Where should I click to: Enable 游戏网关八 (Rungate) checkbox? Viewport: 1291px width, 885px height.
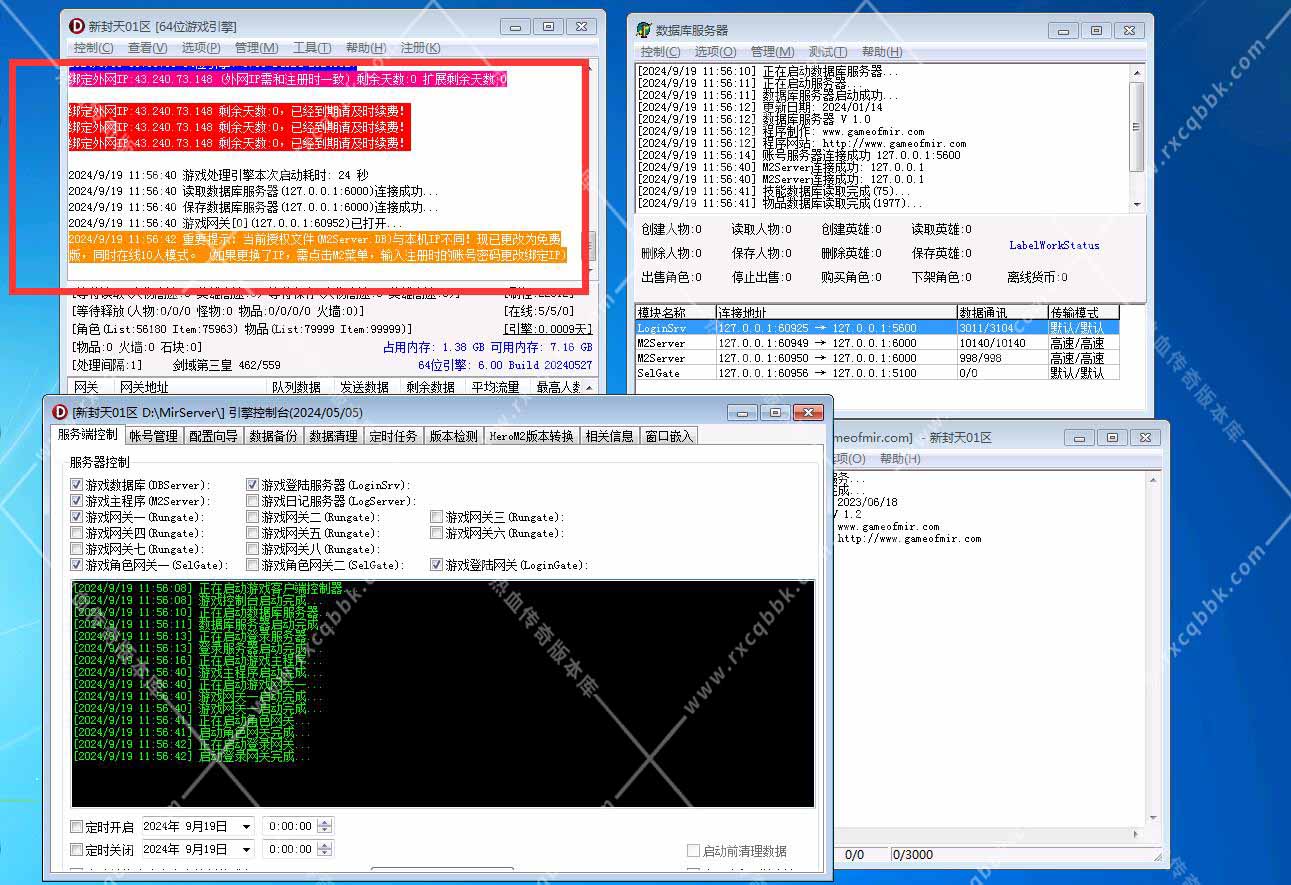[x=253, y=549]
